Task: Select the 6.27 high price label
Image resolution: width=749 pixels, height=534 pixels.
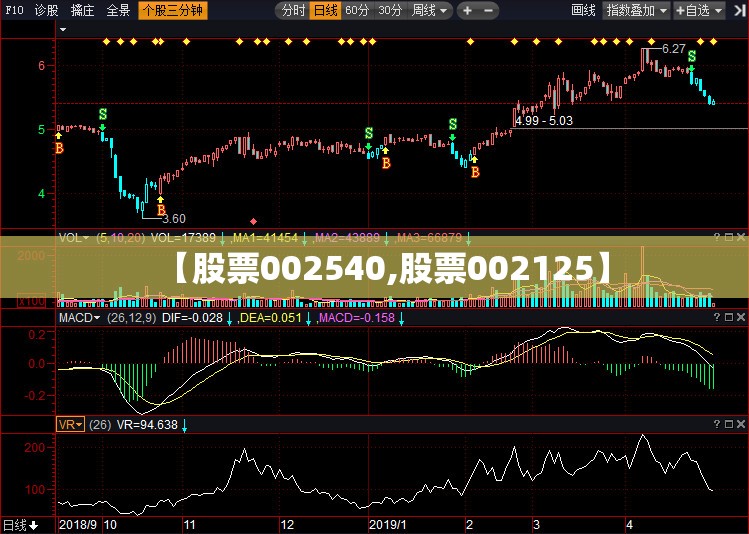Action: click(674, 49)
